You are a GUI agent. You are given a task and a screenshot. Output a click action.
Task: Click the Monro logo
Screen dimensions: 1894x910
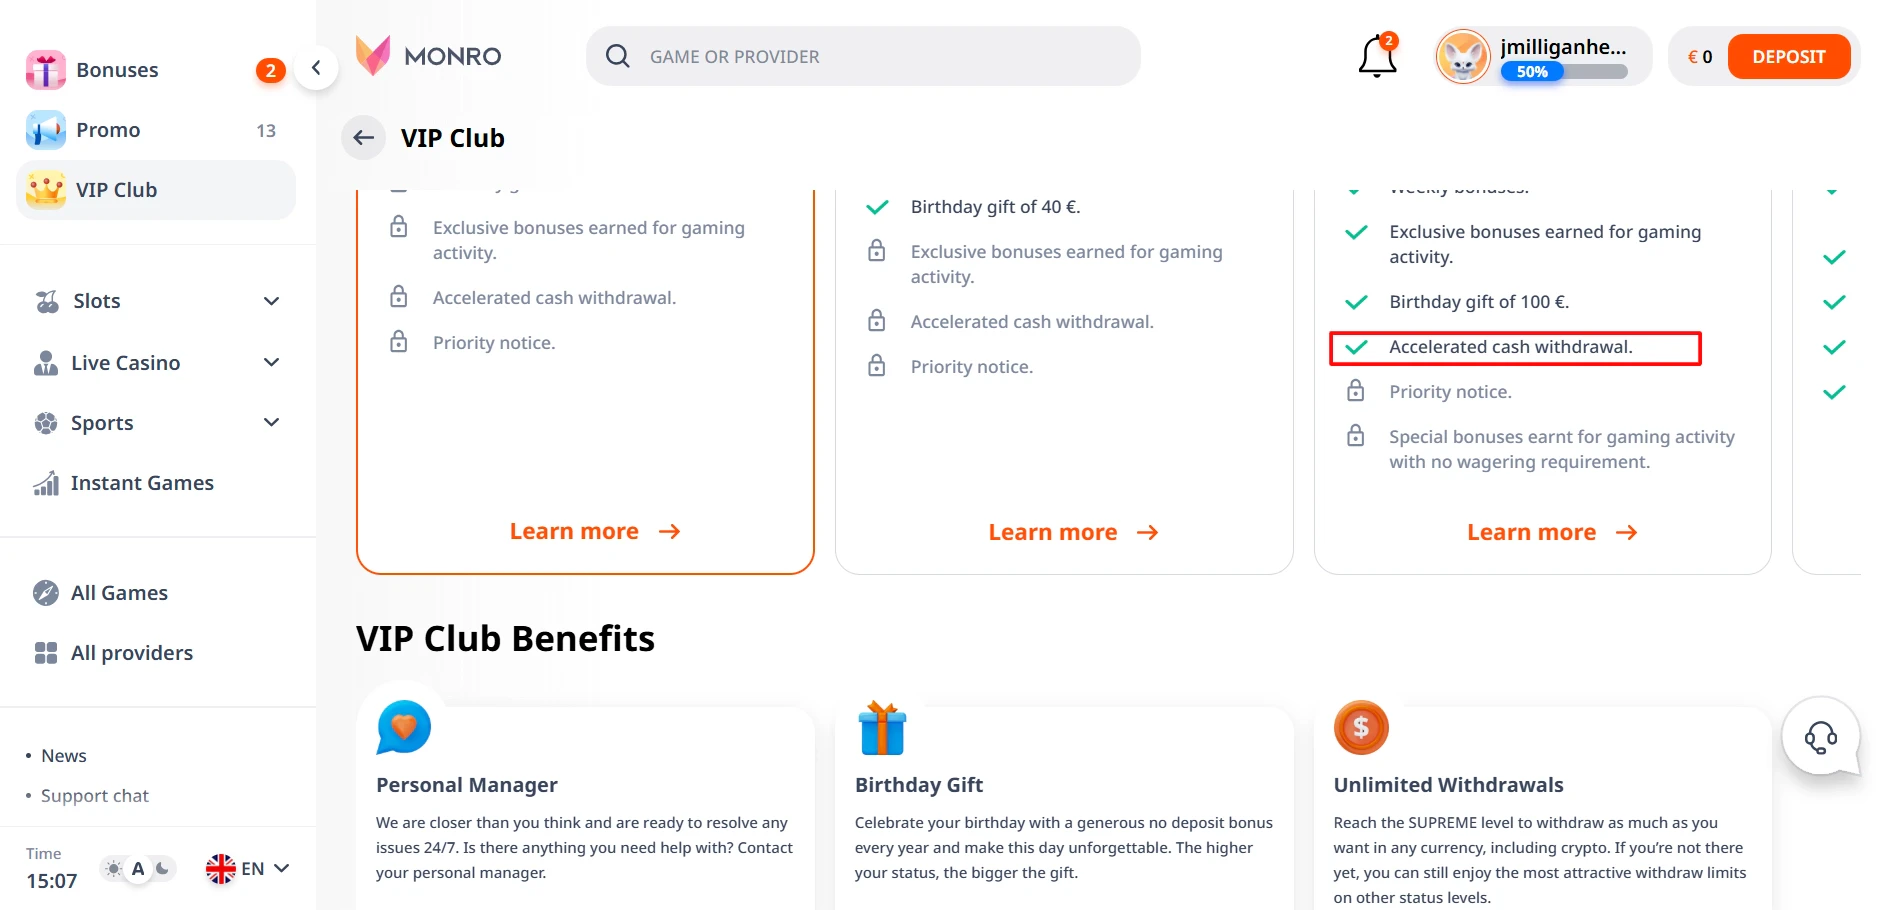pyautogui.click(x=429, y=56)
